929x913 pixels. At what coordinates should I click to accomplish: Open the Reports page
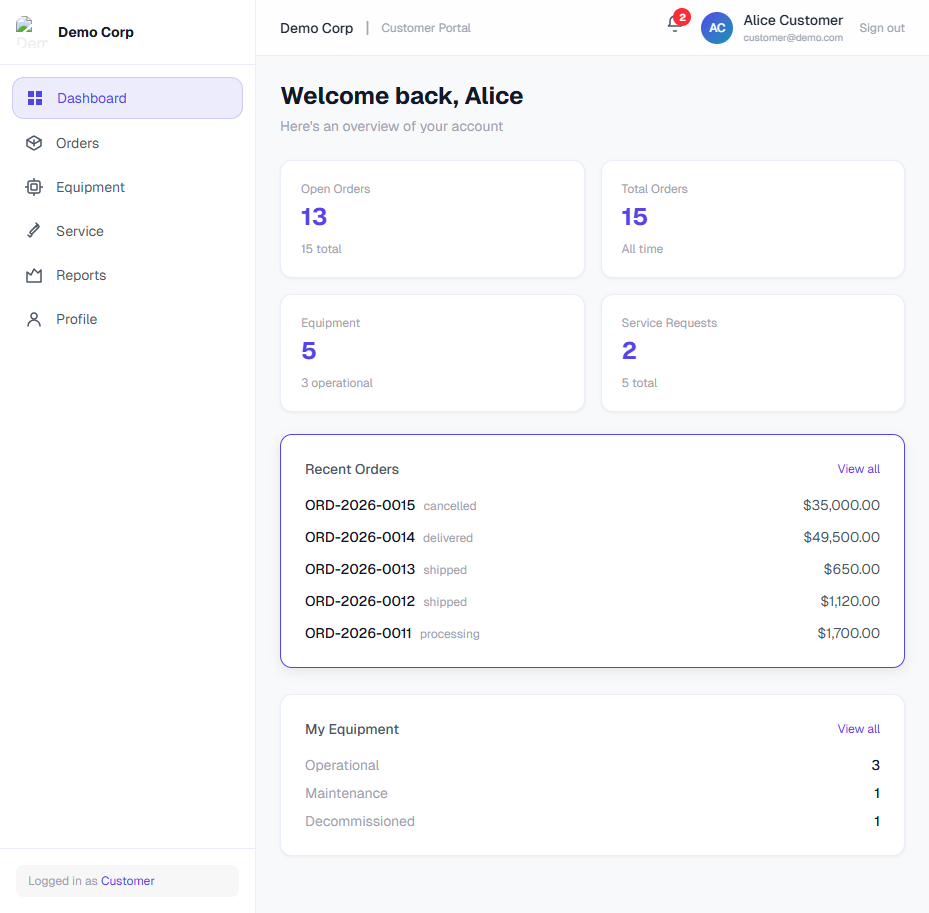(127, 275)
